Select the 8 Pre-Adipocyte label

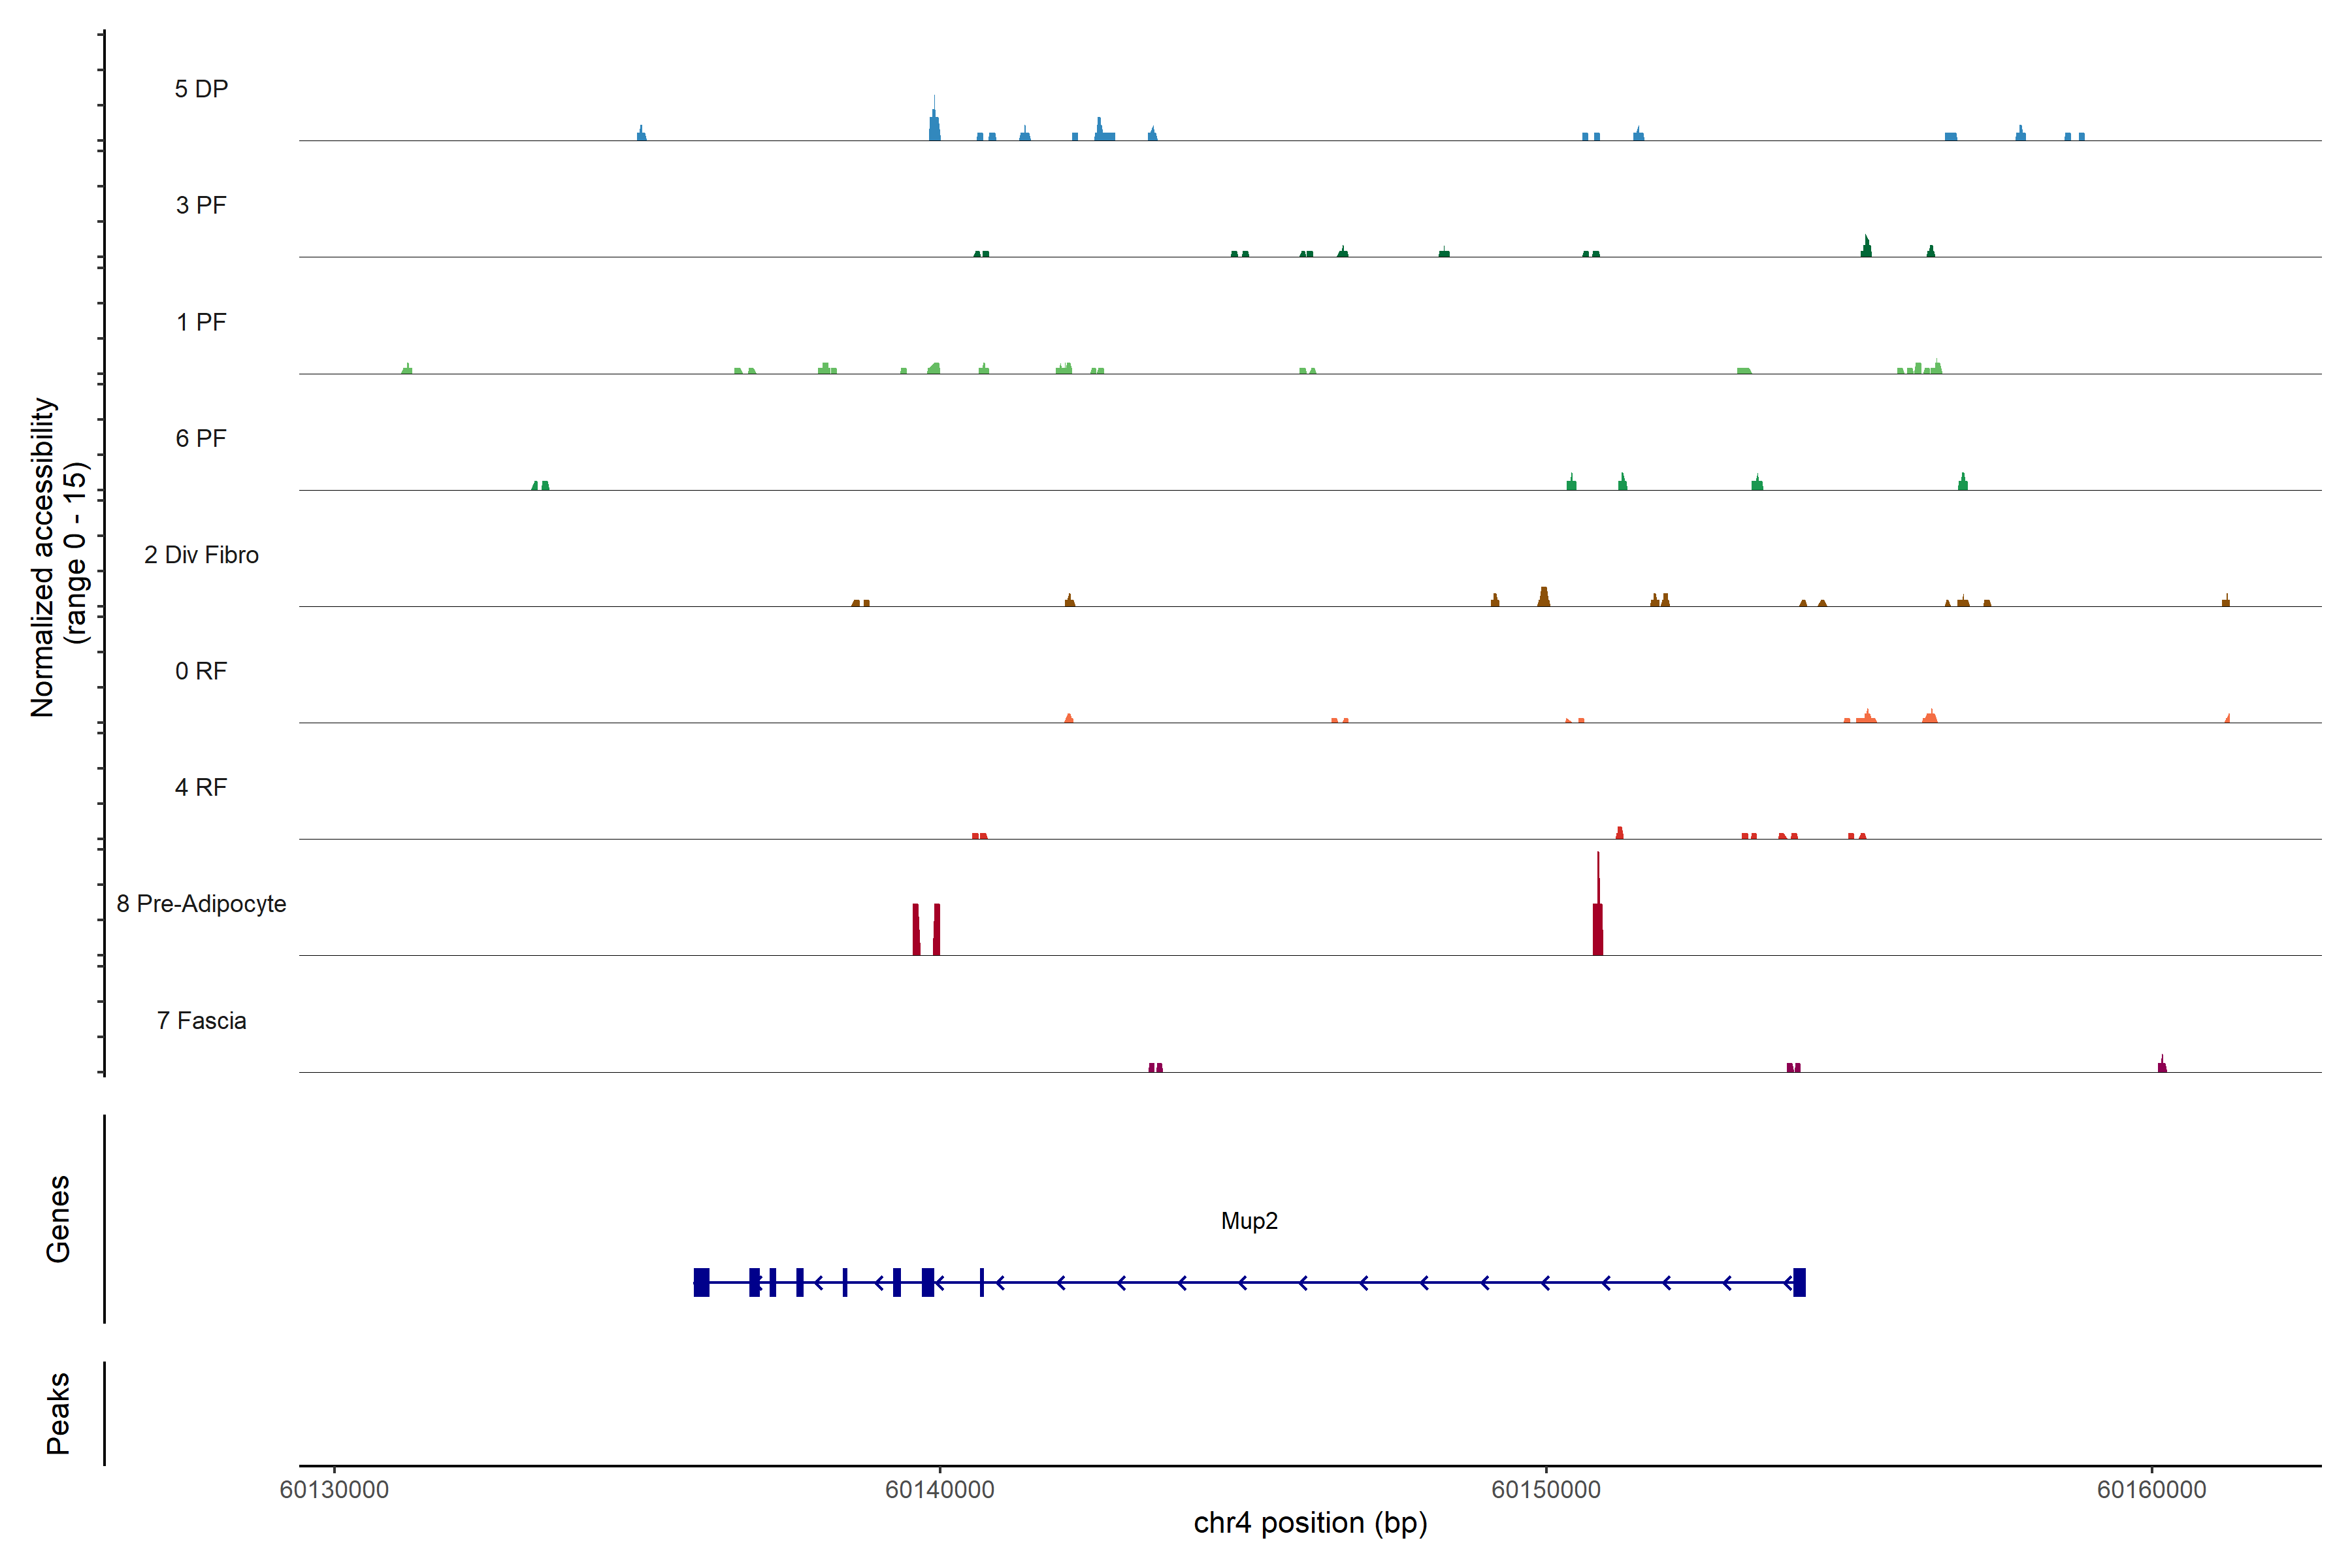[201, 904]
